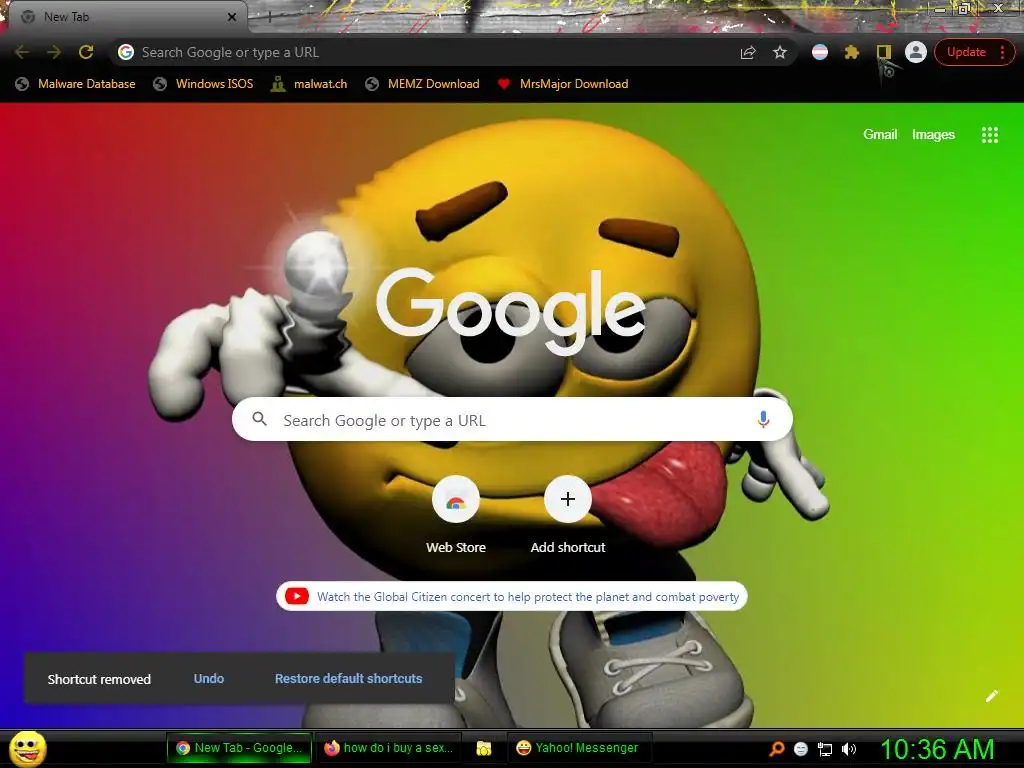The height and width of the screenshot is (768, 1024).
Task: Switch to Yahoo! Messenger taskbar item
Action: coord(577,748)
